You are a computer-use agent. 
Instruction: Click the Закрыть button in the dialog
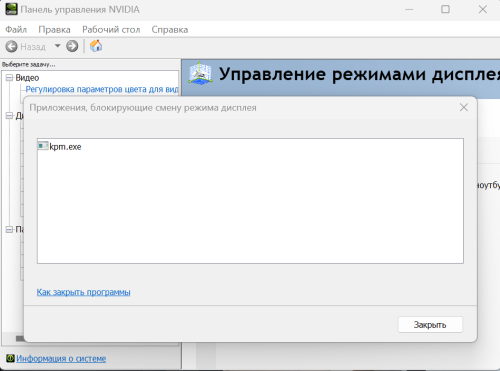(x=430, y=325)
